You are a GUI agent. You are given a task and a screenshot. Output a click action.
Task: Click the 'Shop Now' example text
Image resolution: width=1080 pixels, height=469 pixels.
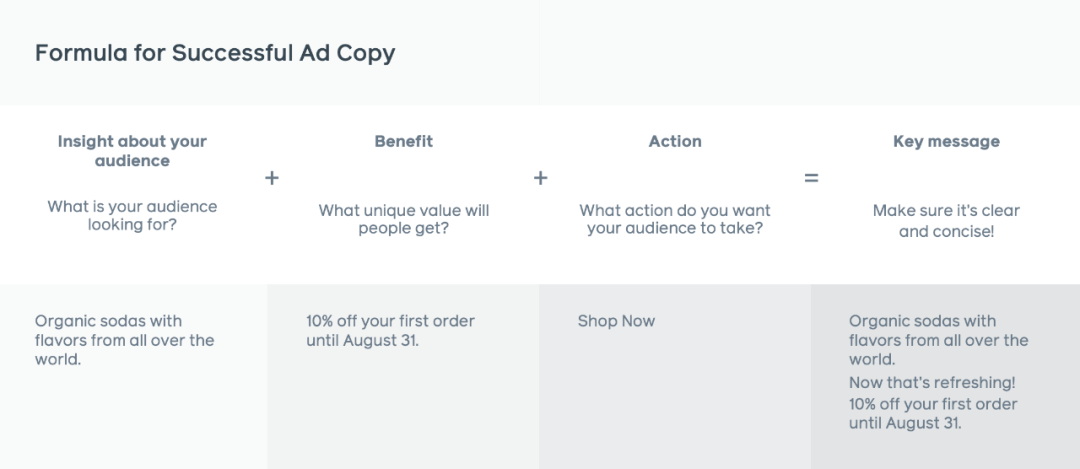(616, 321)
